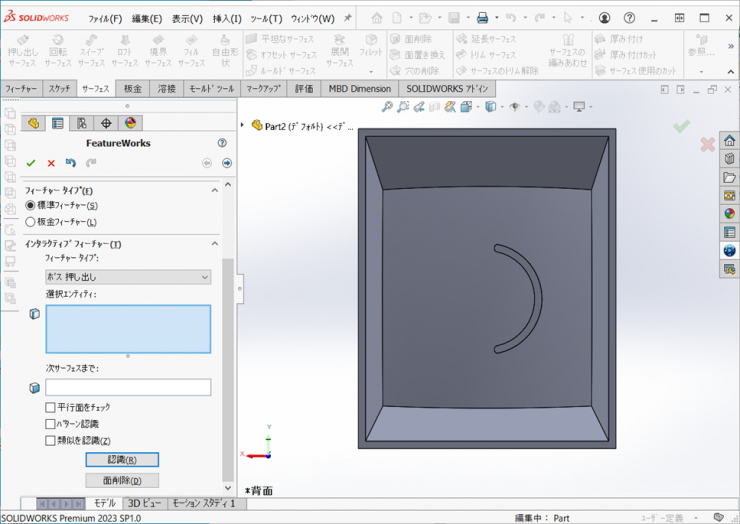Open the Appearances task pane icon
The width and height of the screenshot is (740, 524).
click(x=729, y=213)
